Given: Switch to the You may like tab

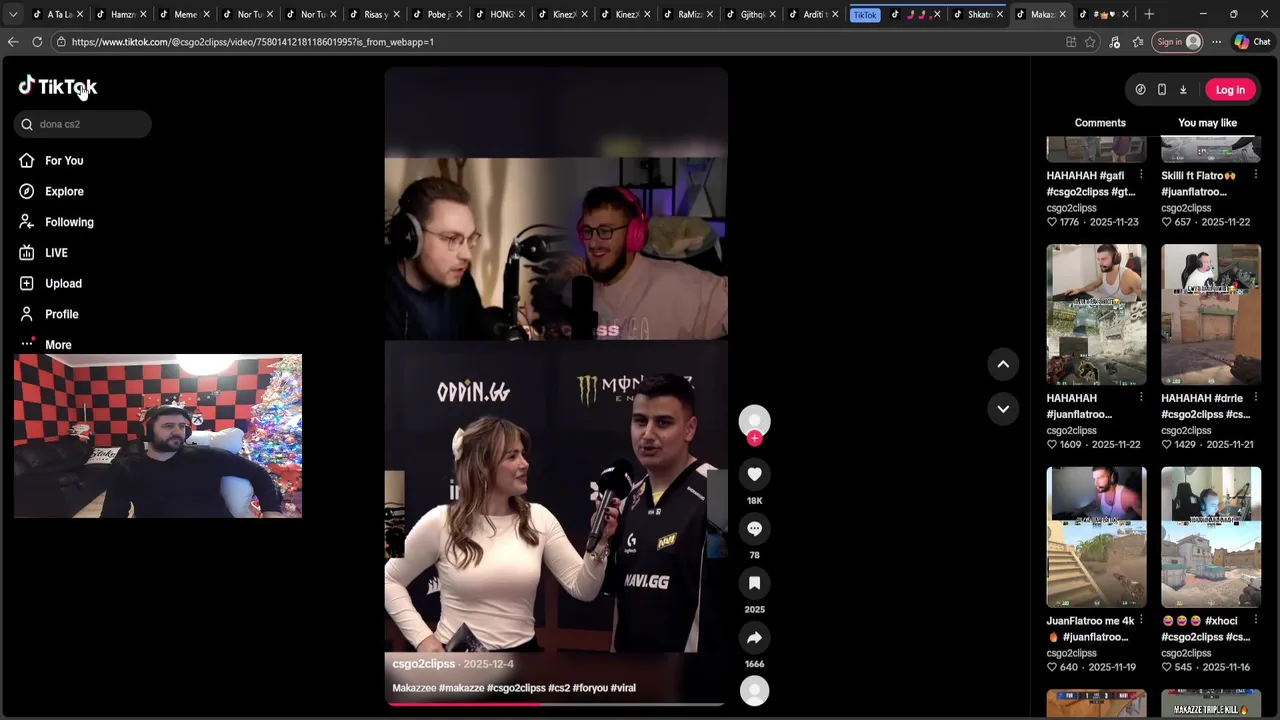Looking at the screenshot, I should 1207,123.
